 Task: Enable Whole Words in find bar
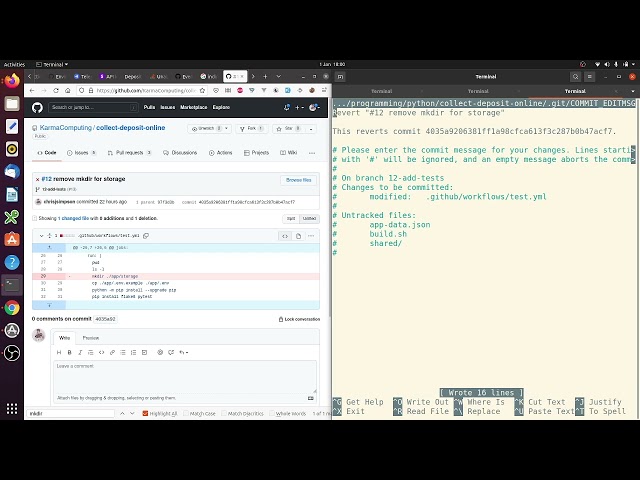pyautogui.click(x=287, y=413)
